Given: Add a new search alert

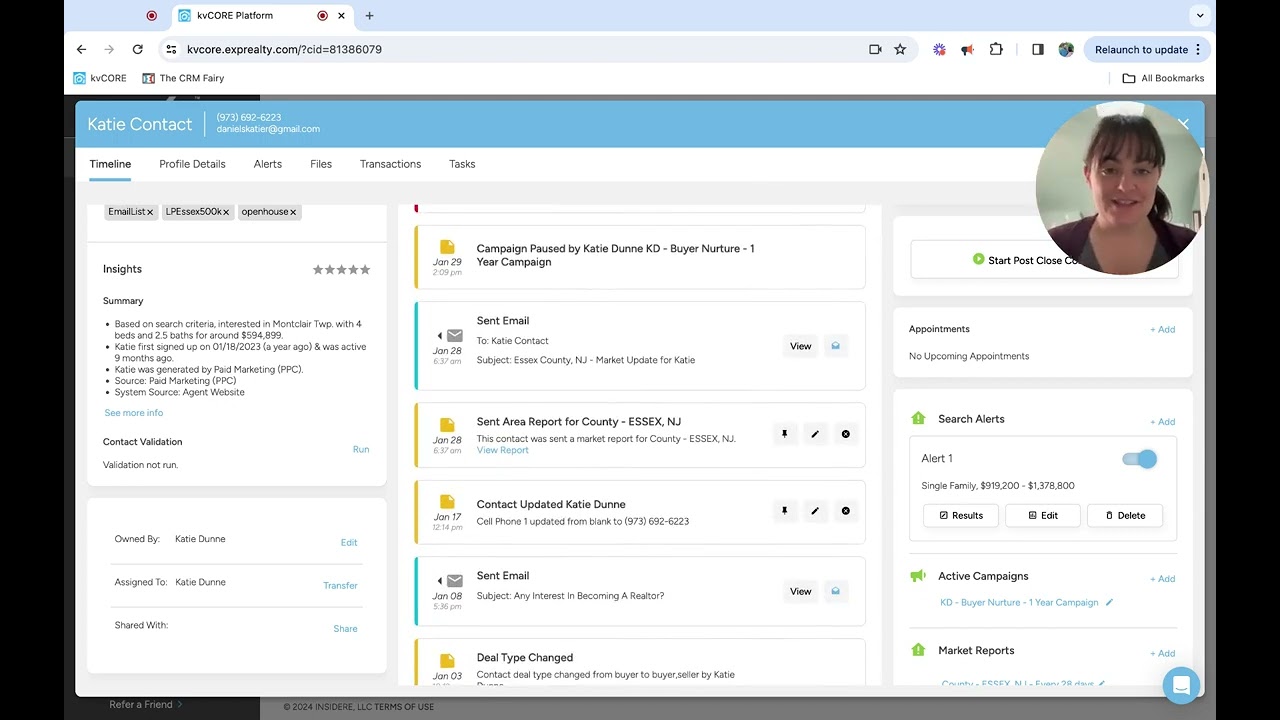Looking at the screenshot, I should [x=1162, y=421].
